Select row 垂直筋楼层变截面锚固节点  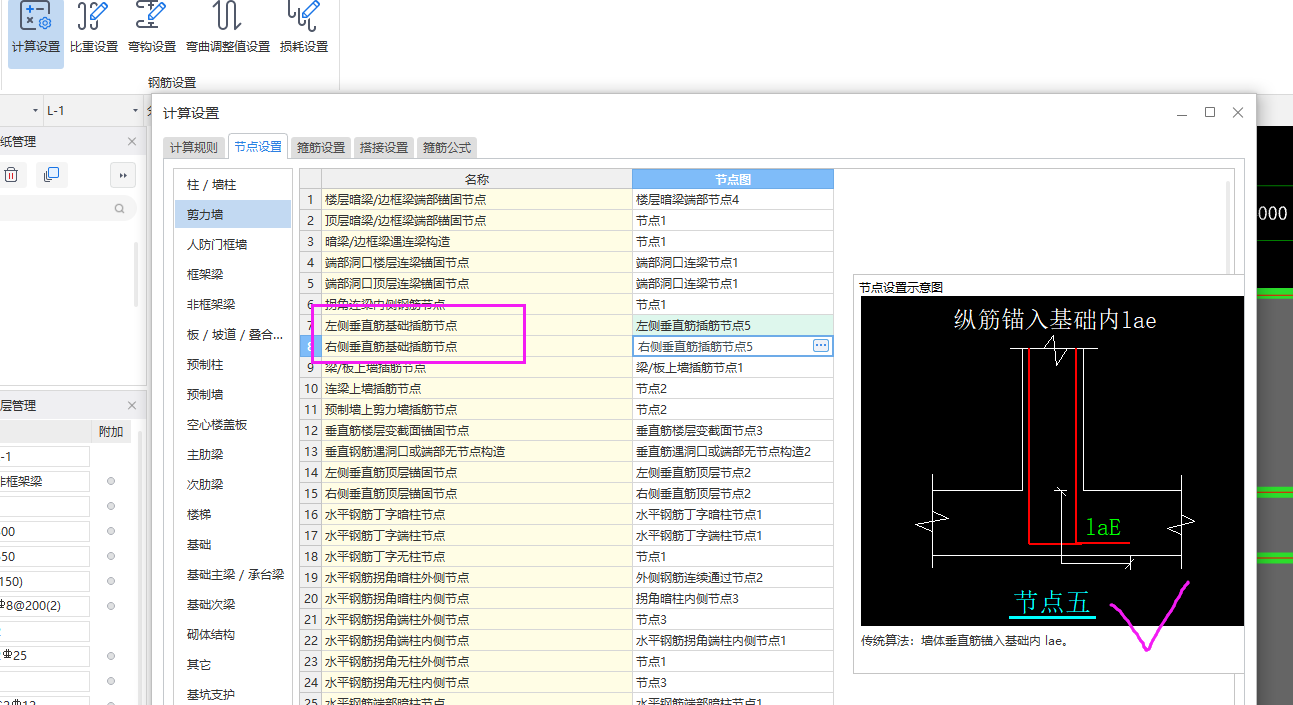tap(476, 431)
